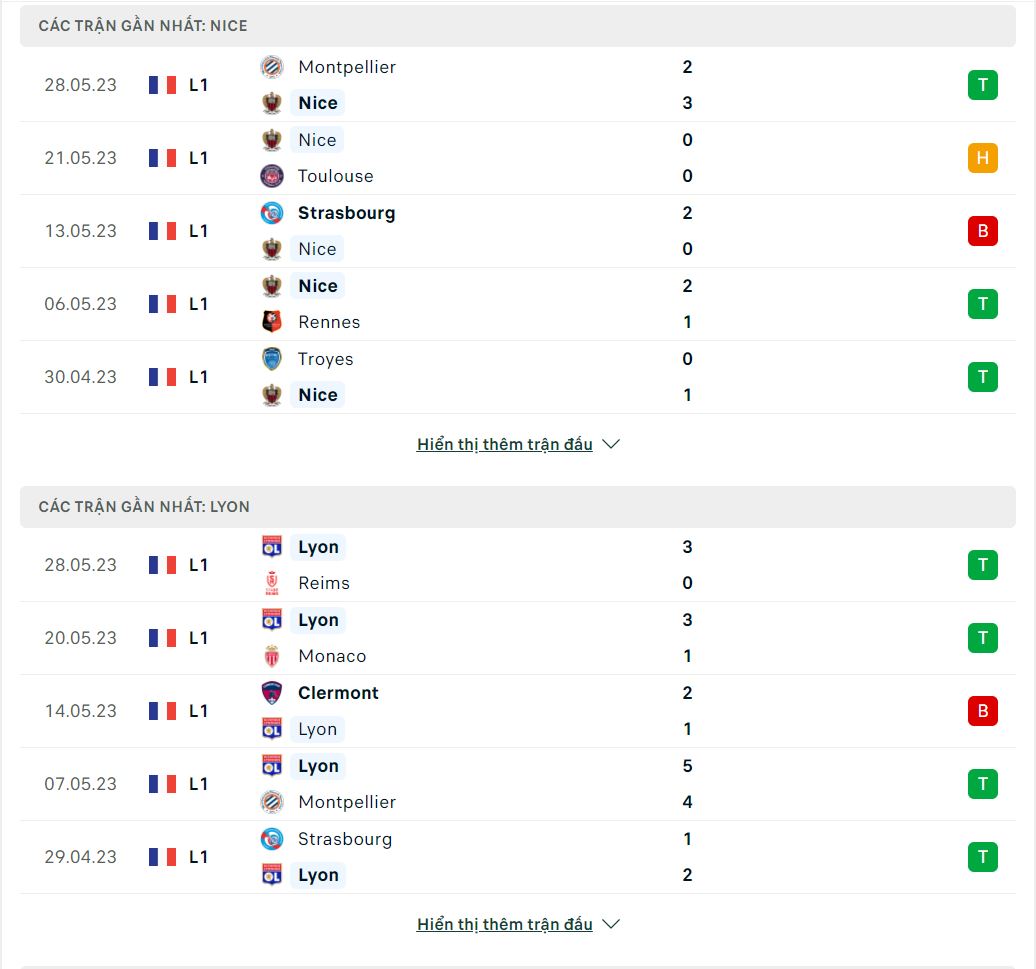Click the Monaco club crest
The image size is (1036, 969).
point(272,656)
